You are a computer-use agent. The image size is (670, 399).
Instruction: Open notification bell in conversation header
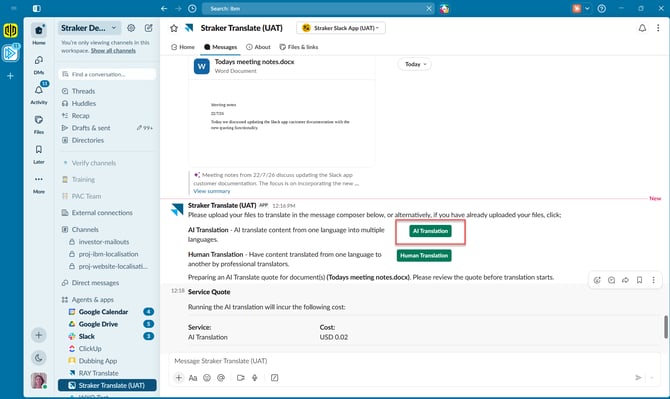(642, 28)
